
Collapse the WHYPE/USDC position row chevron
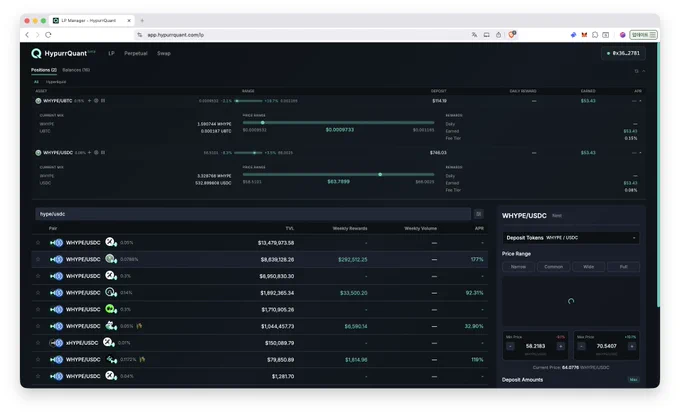641,153
